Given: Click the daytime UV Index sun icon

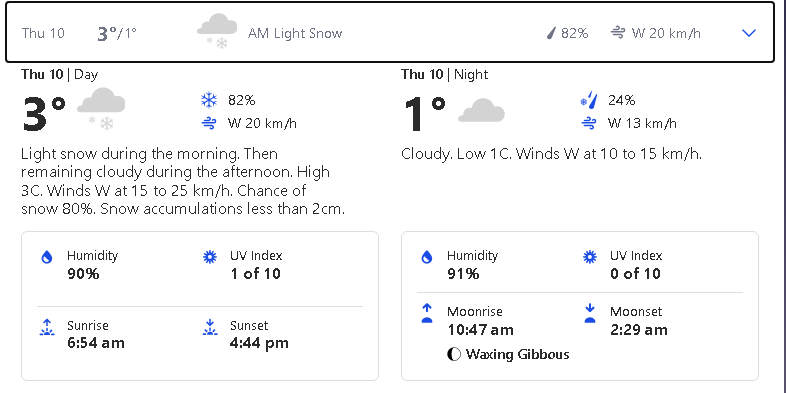Looking at the screenshot, I should point(210,257).
